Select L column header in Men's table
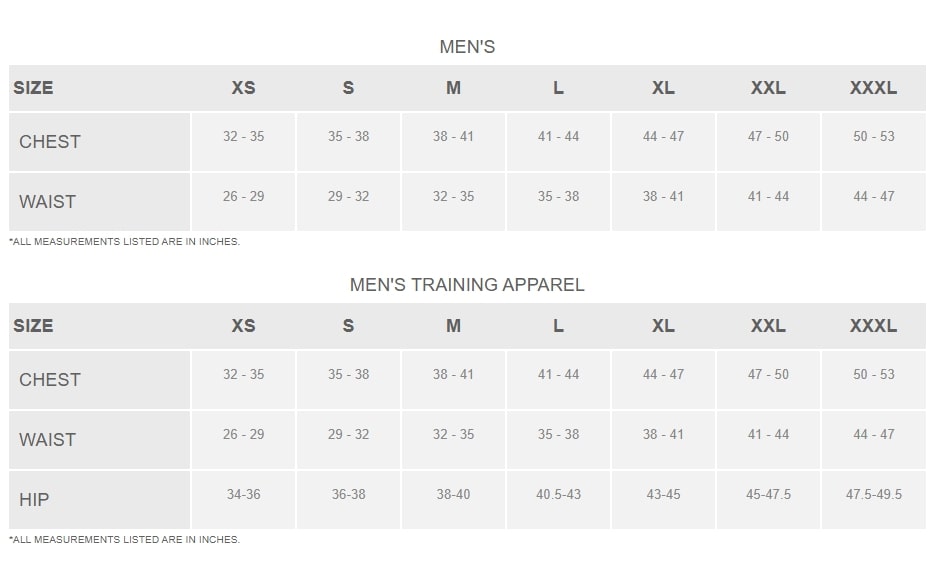 (x=558, y=88)
